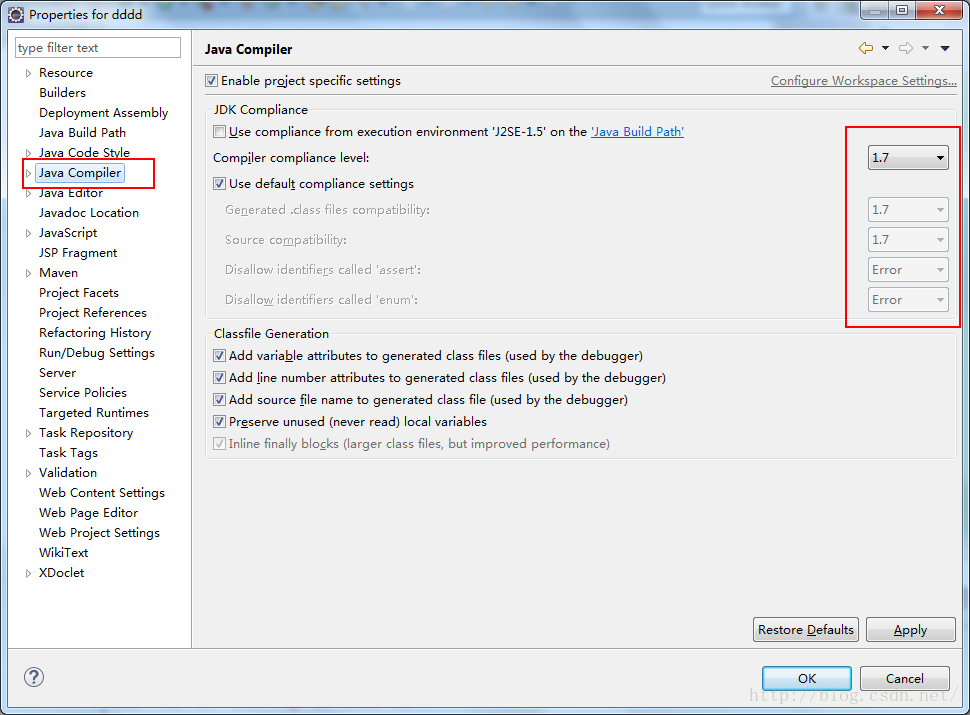970x715 pixels.
Task: Select Task Repository in the tree
Action: (86, 433)
